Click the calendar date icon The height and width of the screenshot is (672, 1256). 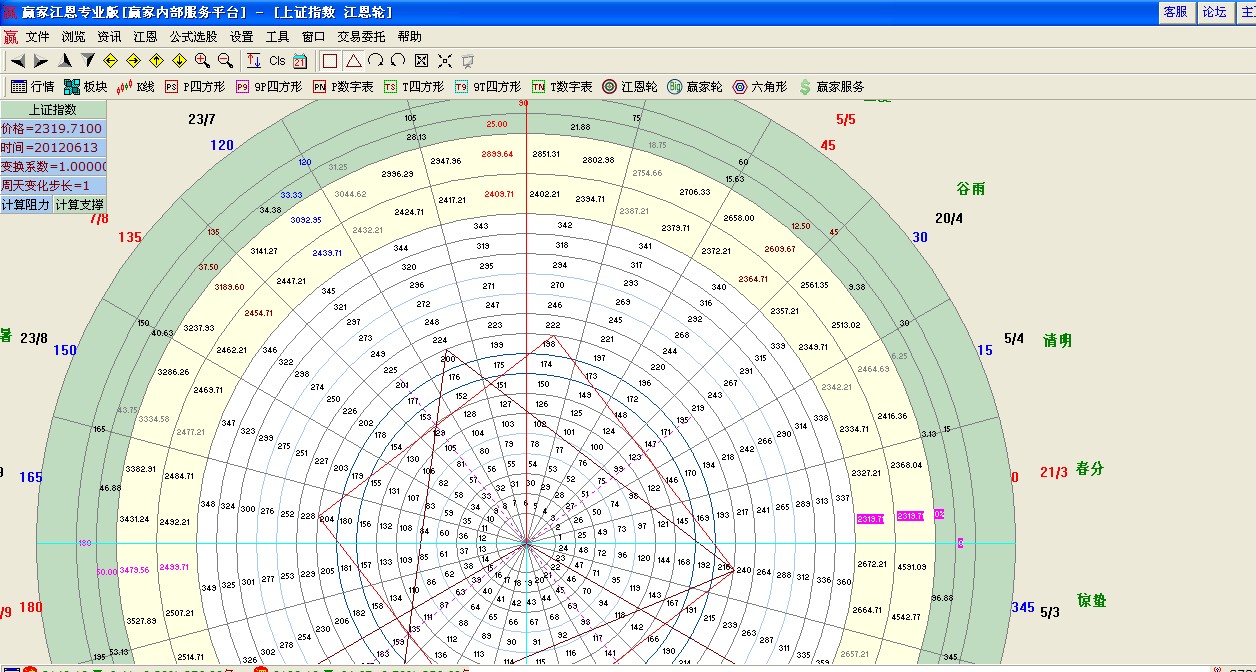tap(299, 61)
